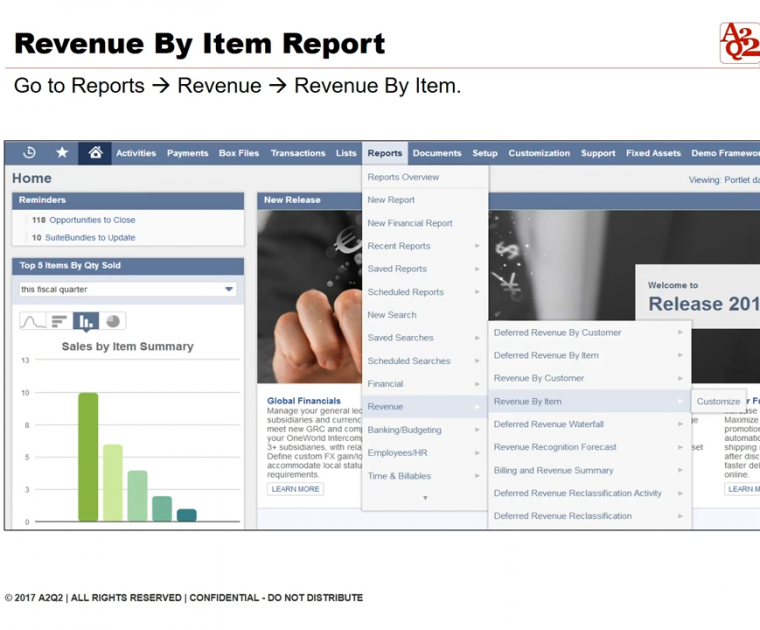Click LEARN MORE under Global Financials
Screen dimensions: 760x630
[x=296, y=489]
